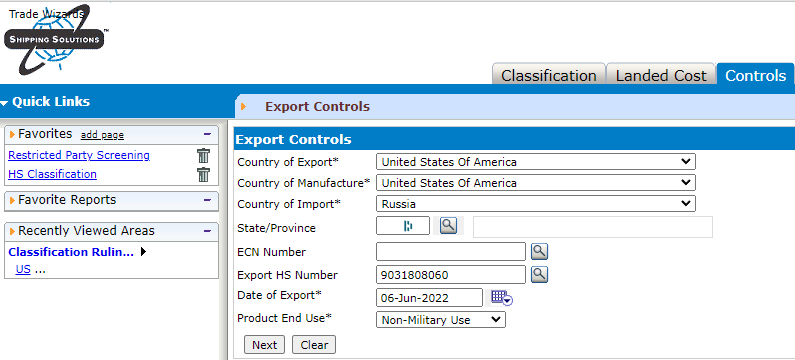The height and width of the screenshot is (360, 795).
Task: Click add page link in Favorites
Action: tap(102, 135)
